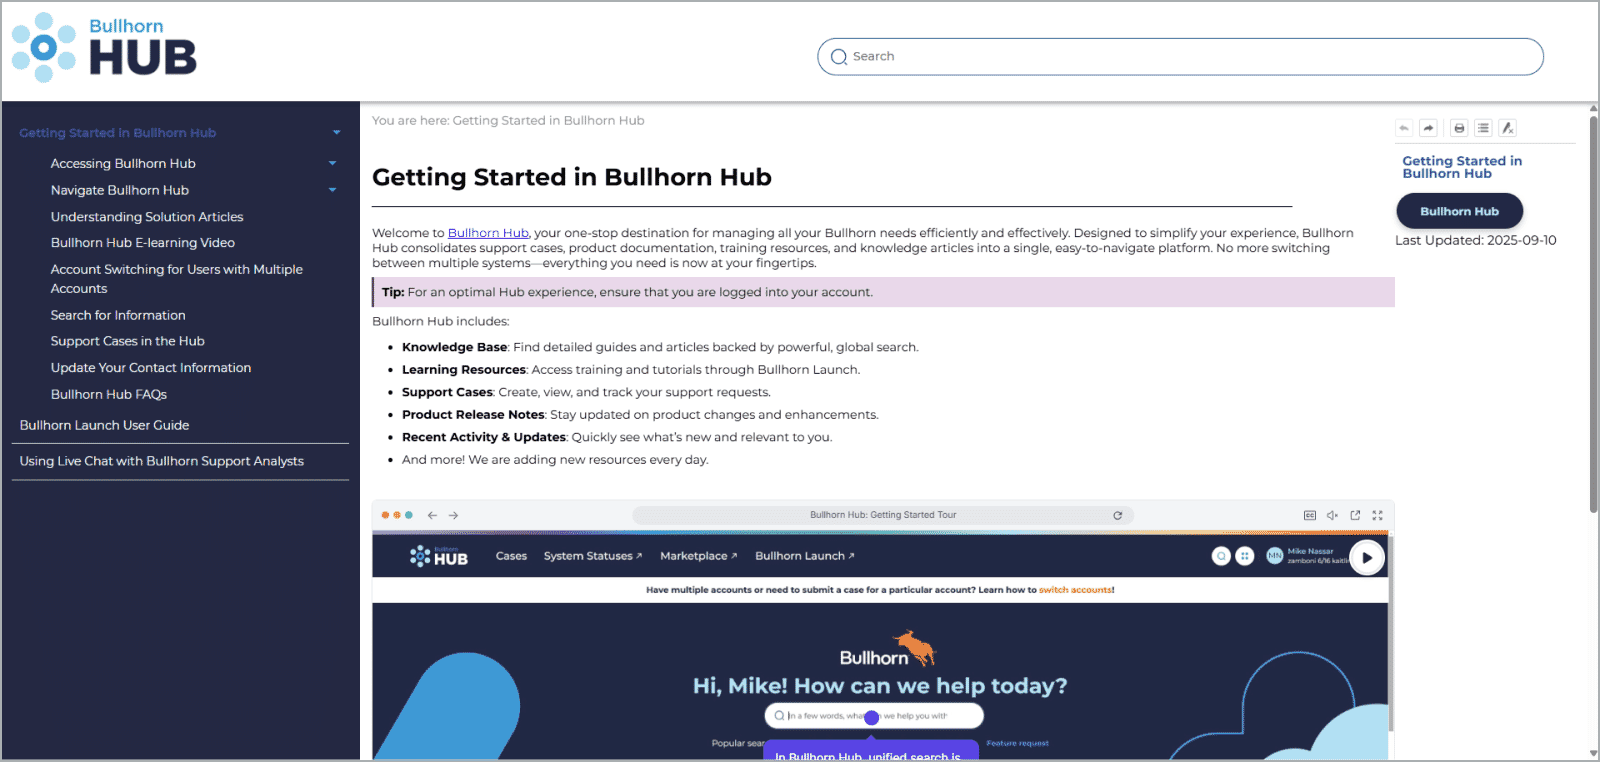Click the remove highlights icon in the toolbar
The image size is (1600, 762).
[1508, 128]
